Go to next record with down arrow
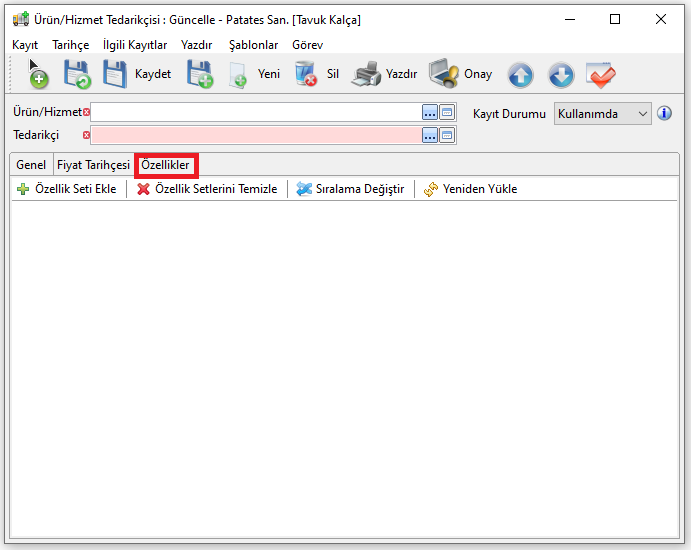Screen dimensions: 691x550 [x=561, y=75]
